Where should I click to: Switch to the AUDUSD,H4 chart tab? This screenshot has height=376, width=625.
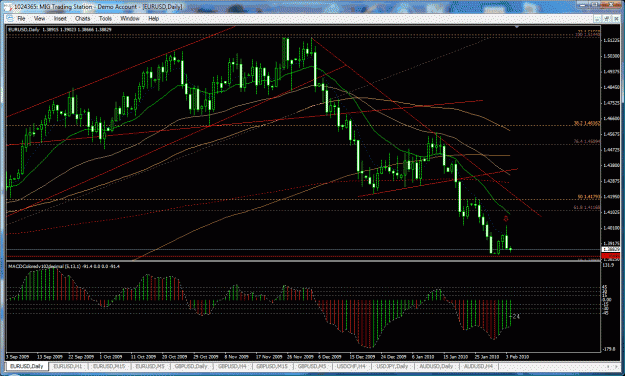tap(478, 366)
